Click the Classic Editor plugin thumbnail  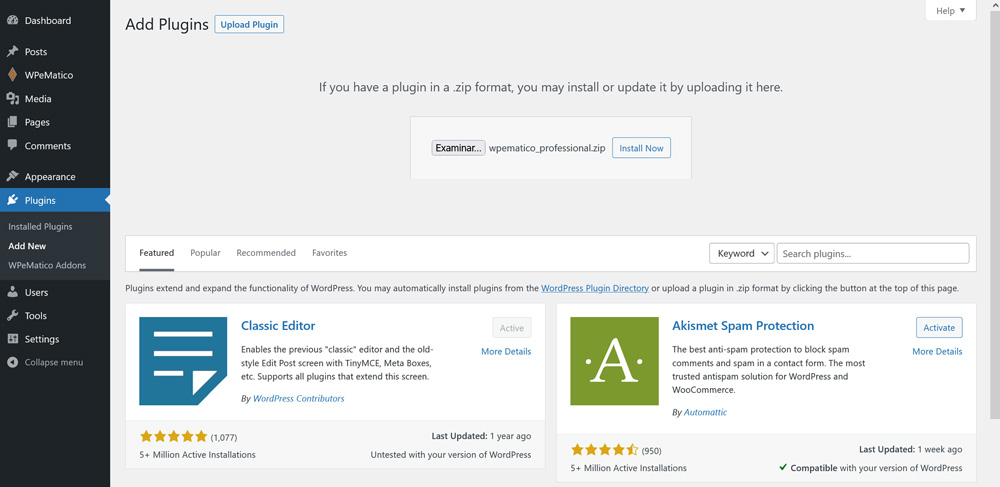coord(183,361)
